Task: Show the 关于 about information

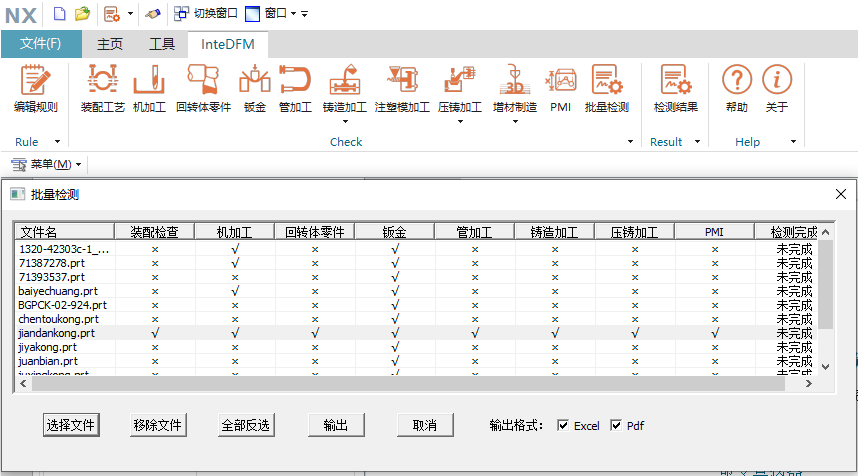Action: 776,89
